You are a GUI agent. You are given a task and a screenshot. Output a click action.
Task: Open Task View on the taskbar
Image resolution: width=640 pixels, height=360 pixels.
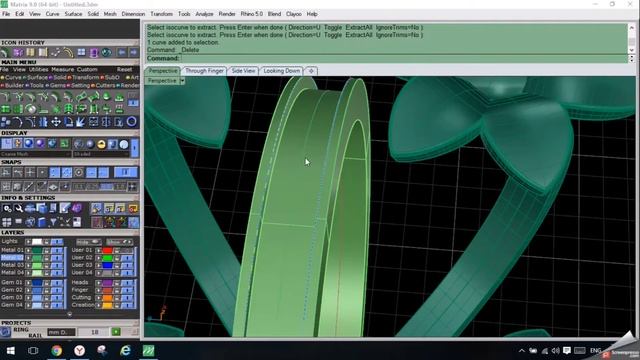pyautogui.click(x=33, y=351)
